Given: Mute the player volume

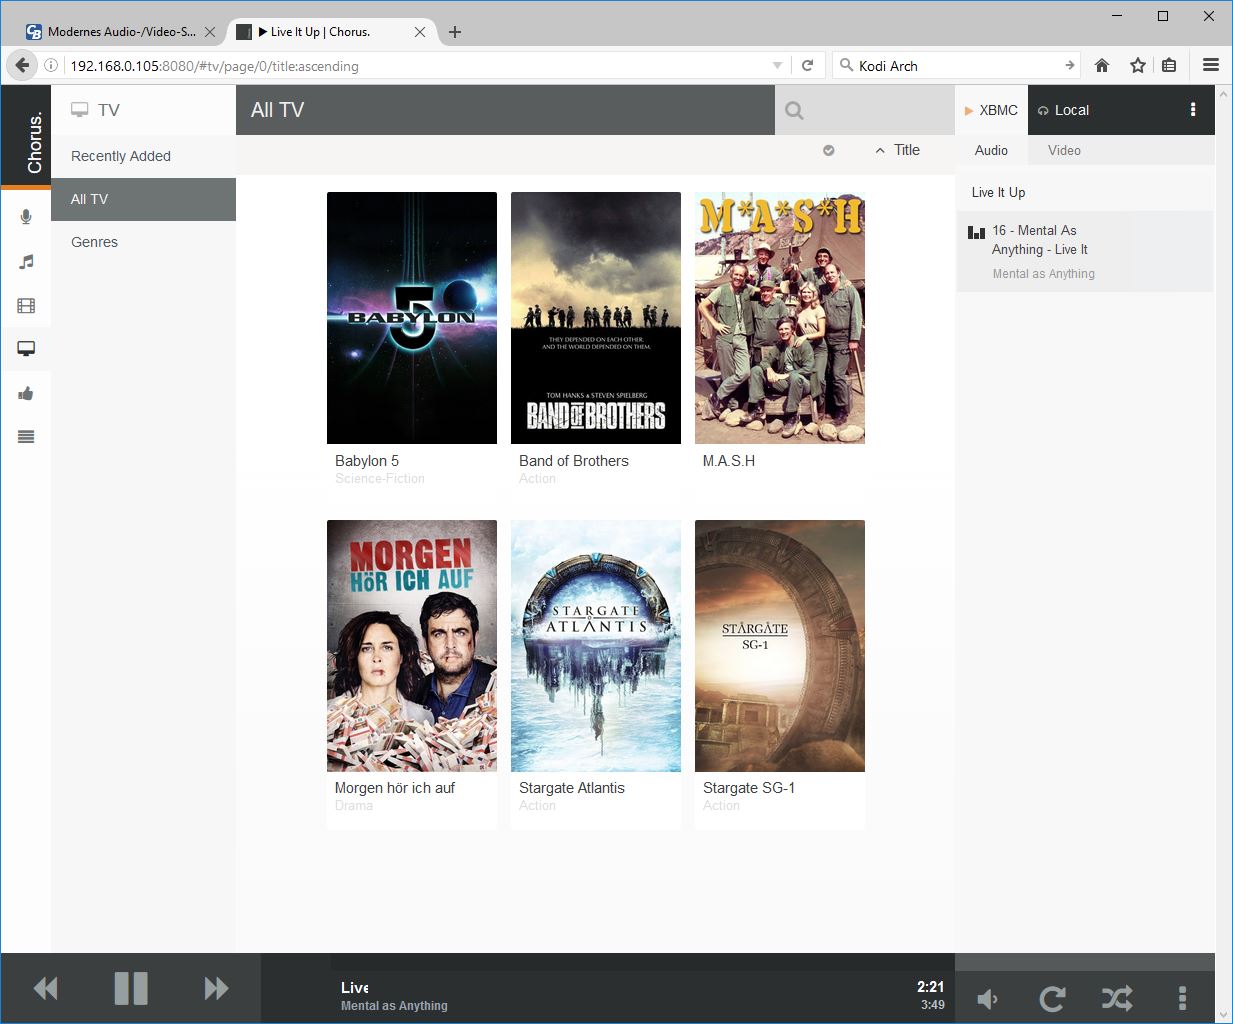Looking at the screenshot, I should click(987, 998).
